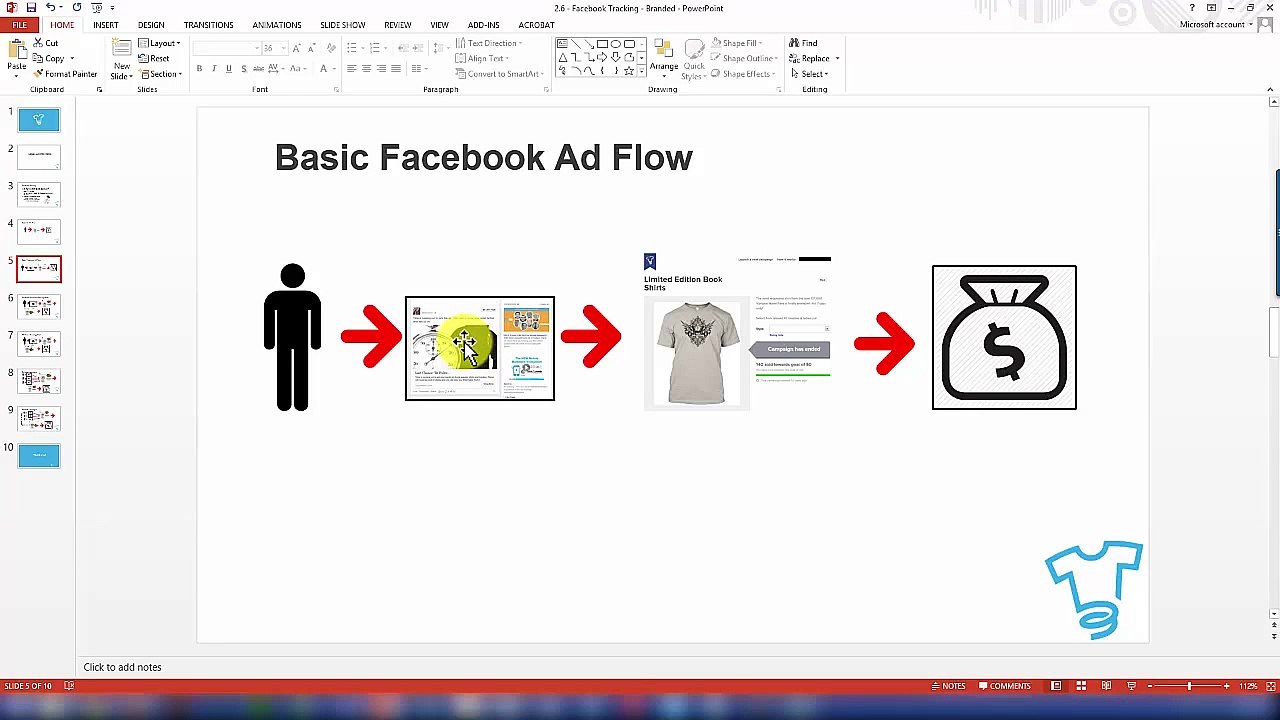Screen dimensions: 1280x720
Task: Open the Section dropdown
Action: coord(160,74)
